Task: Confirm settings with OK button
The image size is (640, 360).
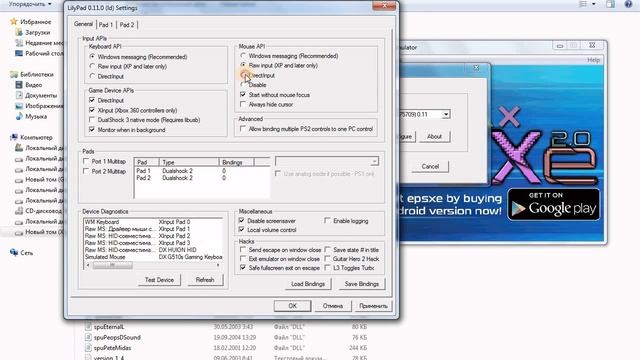Action: click(x=292, y=306)
